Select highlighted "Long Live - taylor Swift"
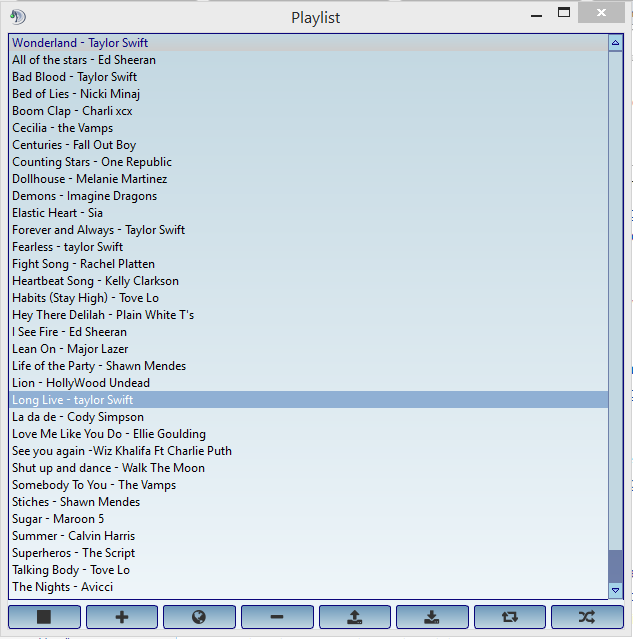 click(x=308, y=400)
